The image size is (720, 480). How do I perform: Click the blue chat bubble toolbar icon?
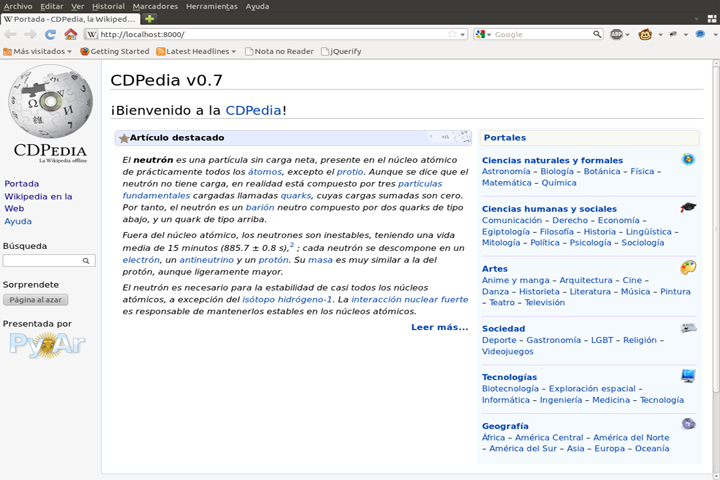(700, 34)
